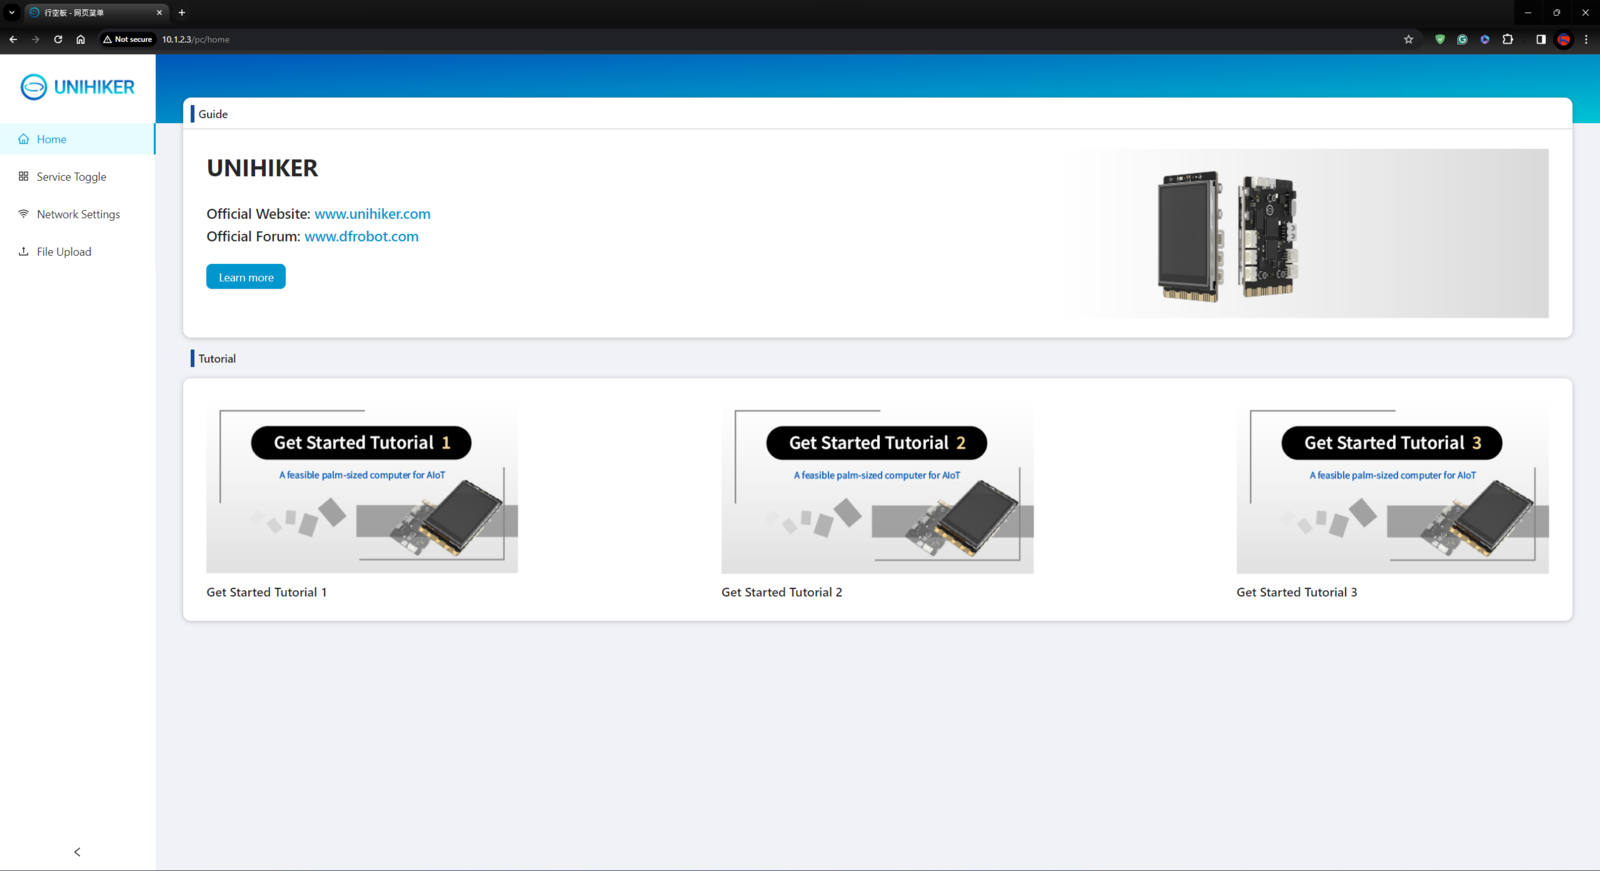Click the Home house icon in sidebar
The width and height of the screenshot is (1600, 871).
[23, 139]
